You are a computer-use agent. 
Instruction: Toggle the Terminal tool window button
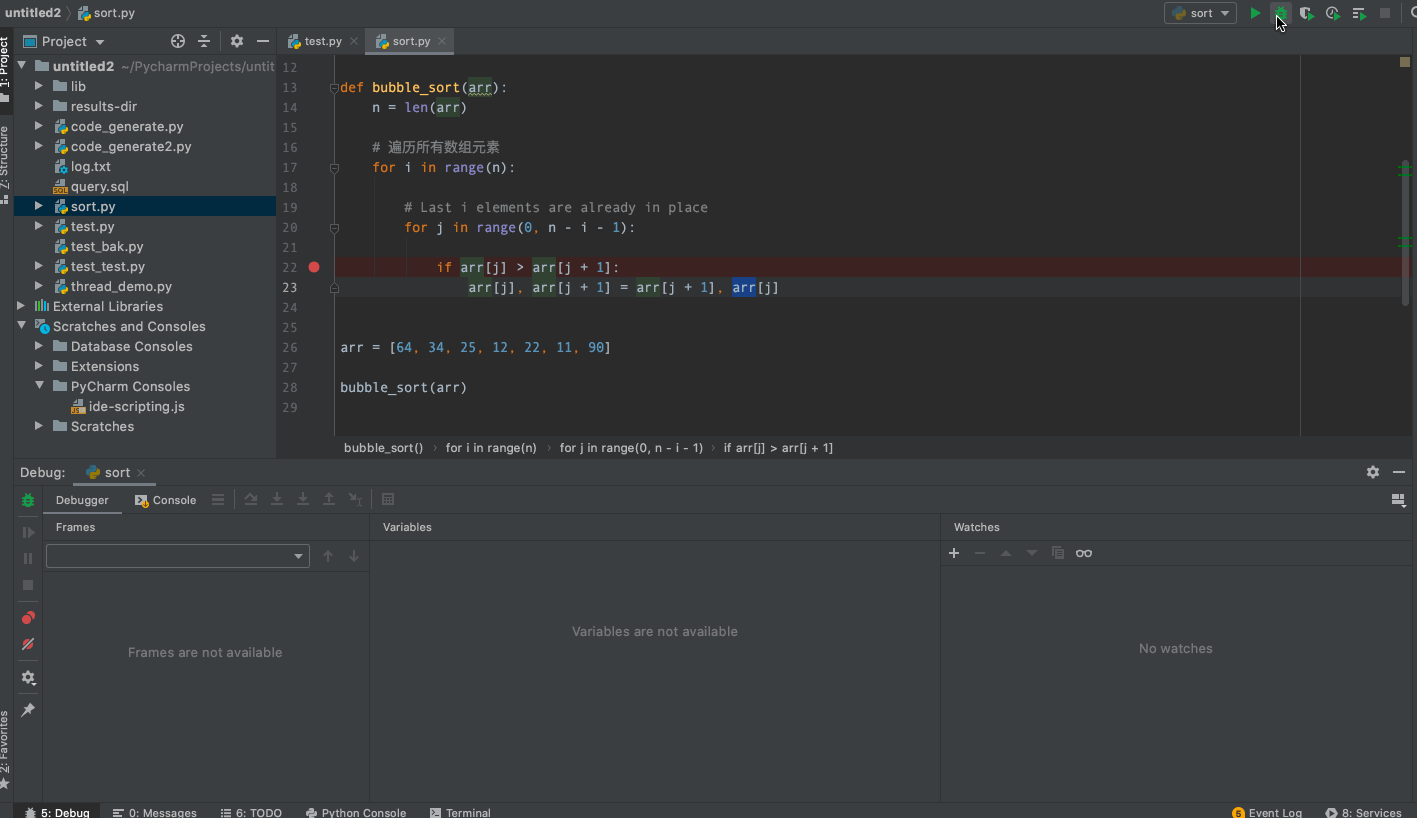460,812
